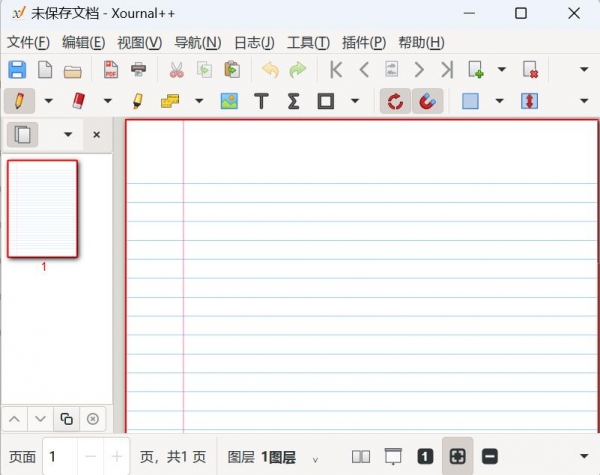
Task: Click the vertical space tool icon
Action: [530, 101]
